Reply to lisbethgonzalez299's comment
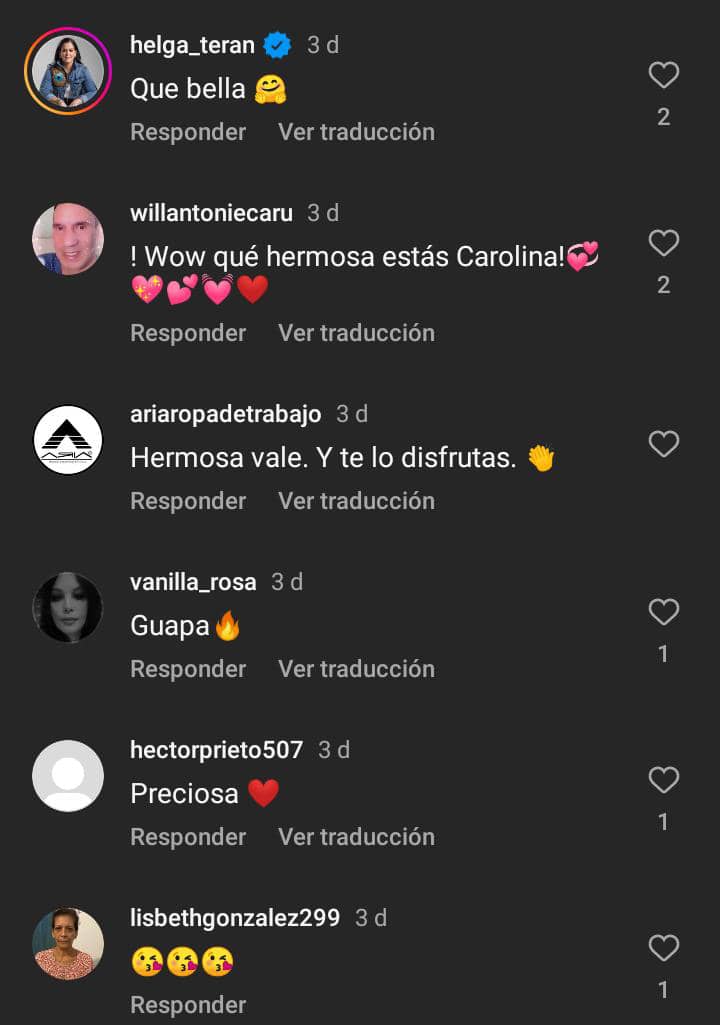Screen dimensions: 720x1025 click(188, 1005)
